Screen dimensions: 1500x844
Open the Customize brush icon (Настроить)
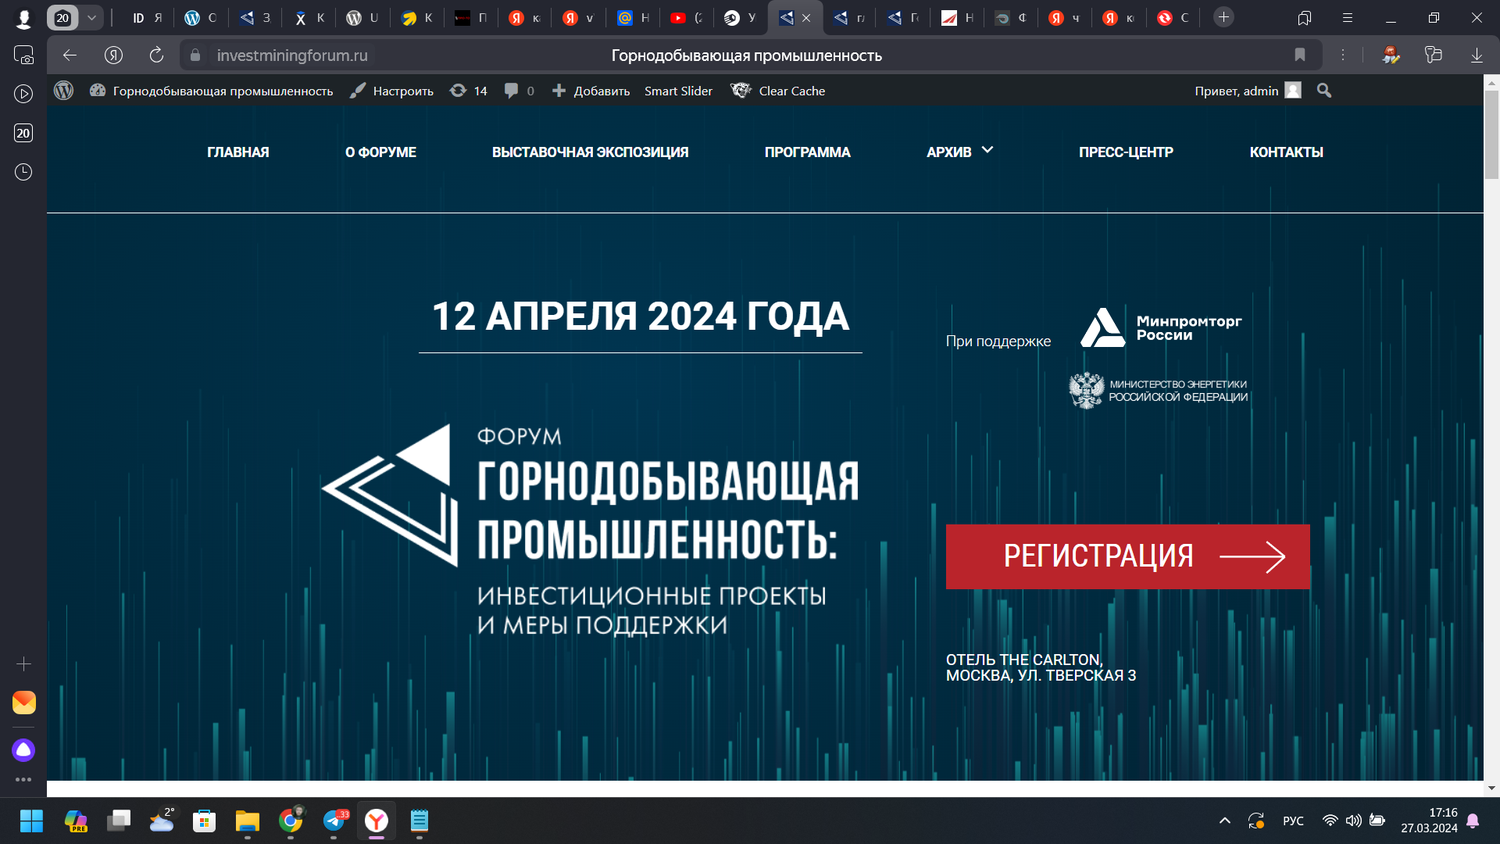pyautogui.click(x=357, y=90)
